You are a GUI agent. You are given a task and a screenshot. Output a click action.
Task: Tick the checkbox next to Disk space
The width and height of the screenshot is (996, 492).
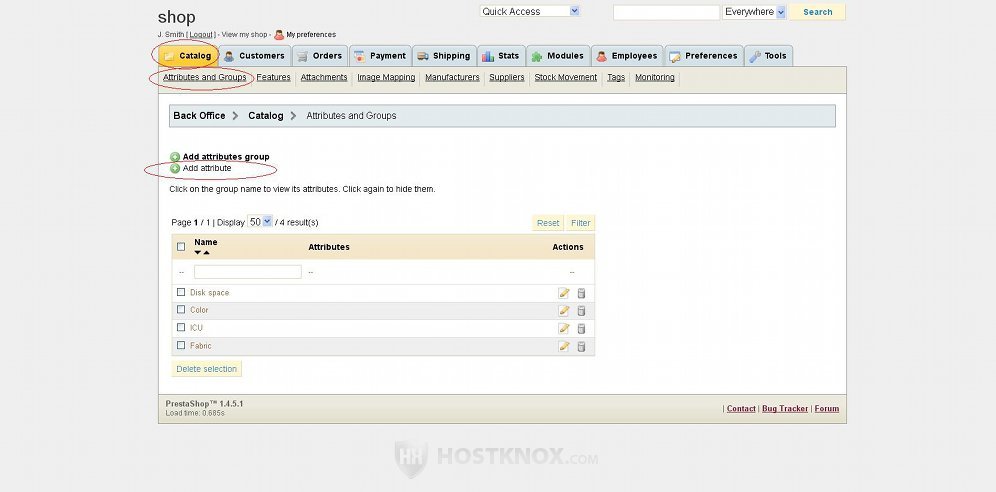click(181, 293)
